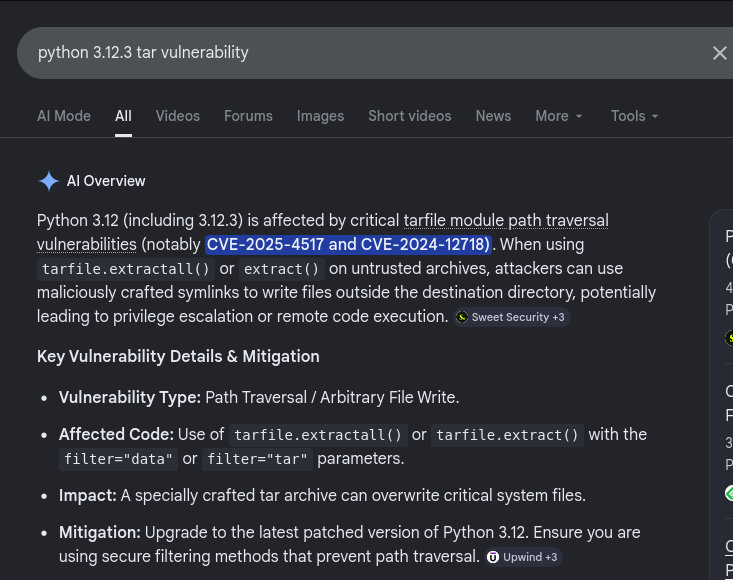
Task: Click tarfile.extractall() code in first paragraph
Action: 126,269
